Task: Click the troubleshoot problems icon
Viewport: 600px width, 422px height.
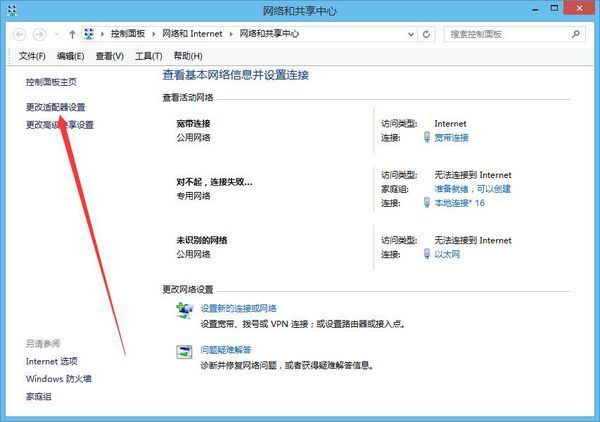Action: point(184,352)
